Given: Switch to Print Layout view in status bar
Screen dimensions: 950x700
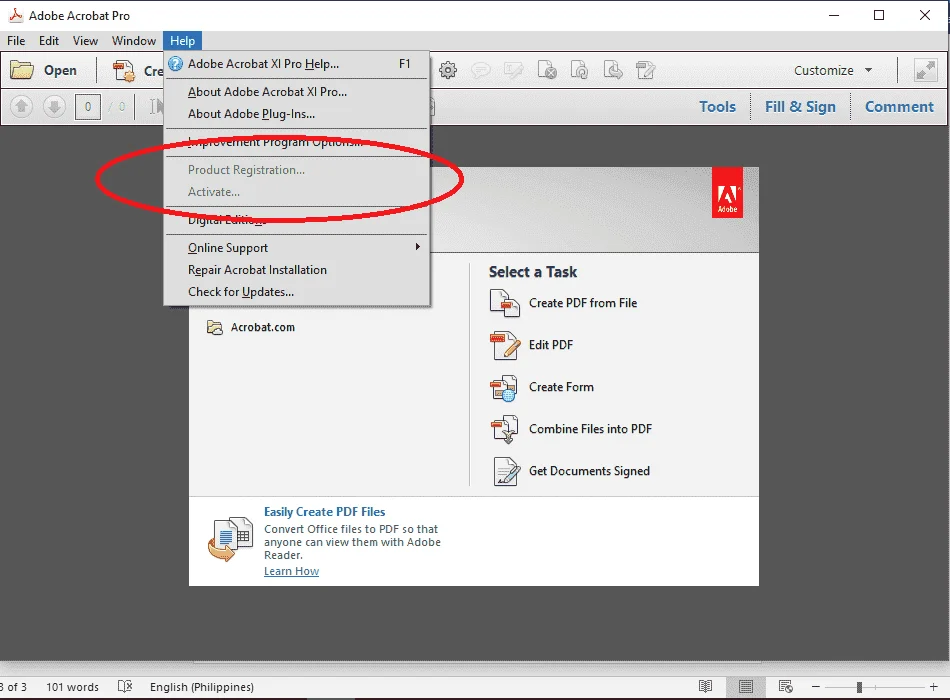Looking at the screenshot, I should [x=746, y=686].
